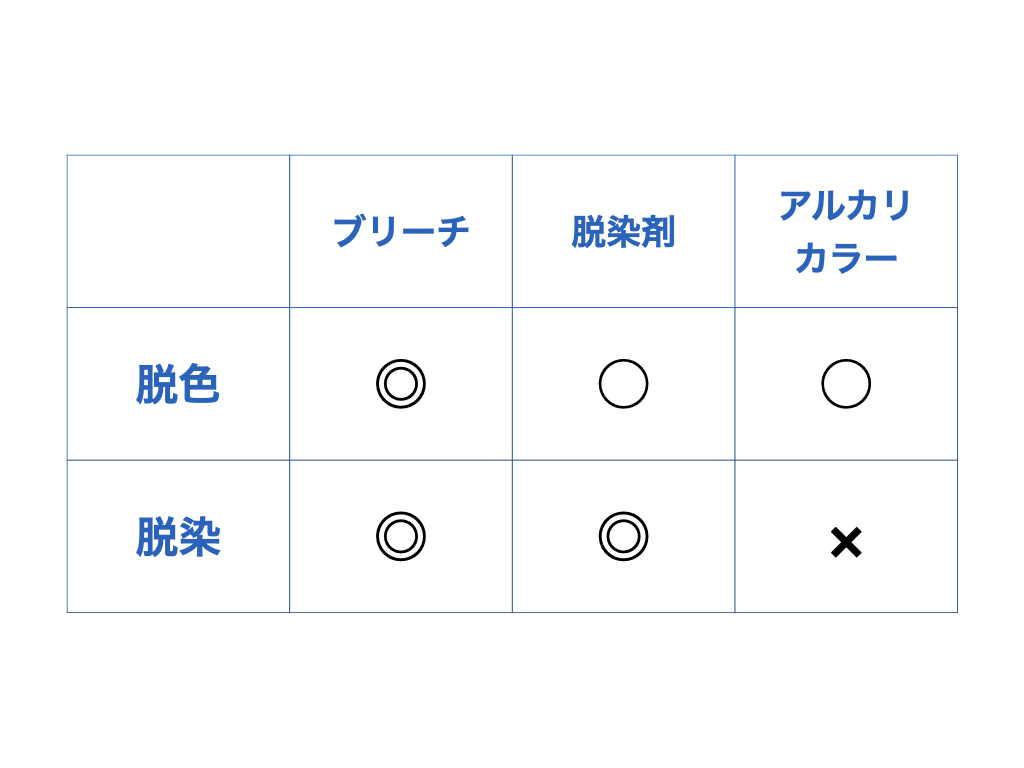Screen dimensions: 1024x768
Task: Select the 脱染剤 column header text
Action: coord(623,232)
